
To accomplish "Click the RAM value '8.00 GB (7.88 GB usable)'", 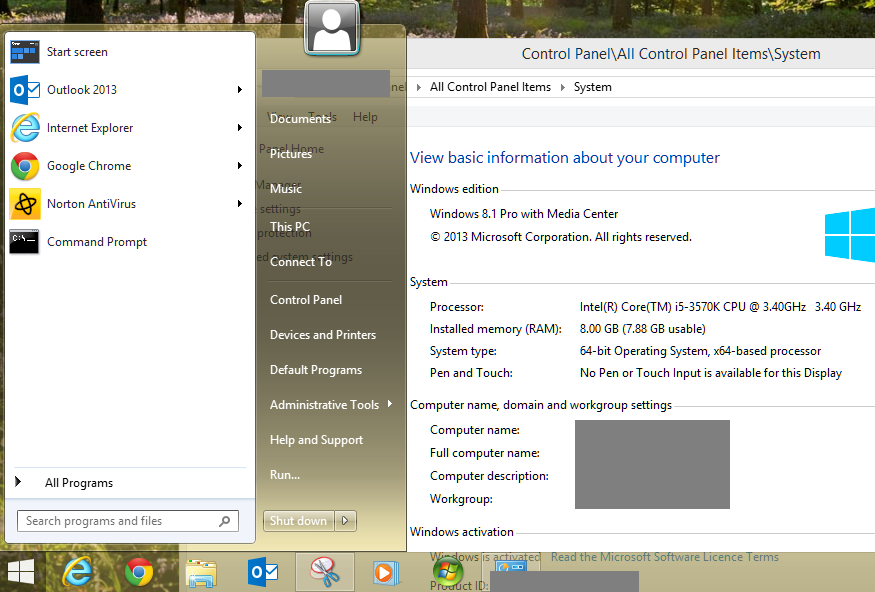I will [x=643, y=329].
